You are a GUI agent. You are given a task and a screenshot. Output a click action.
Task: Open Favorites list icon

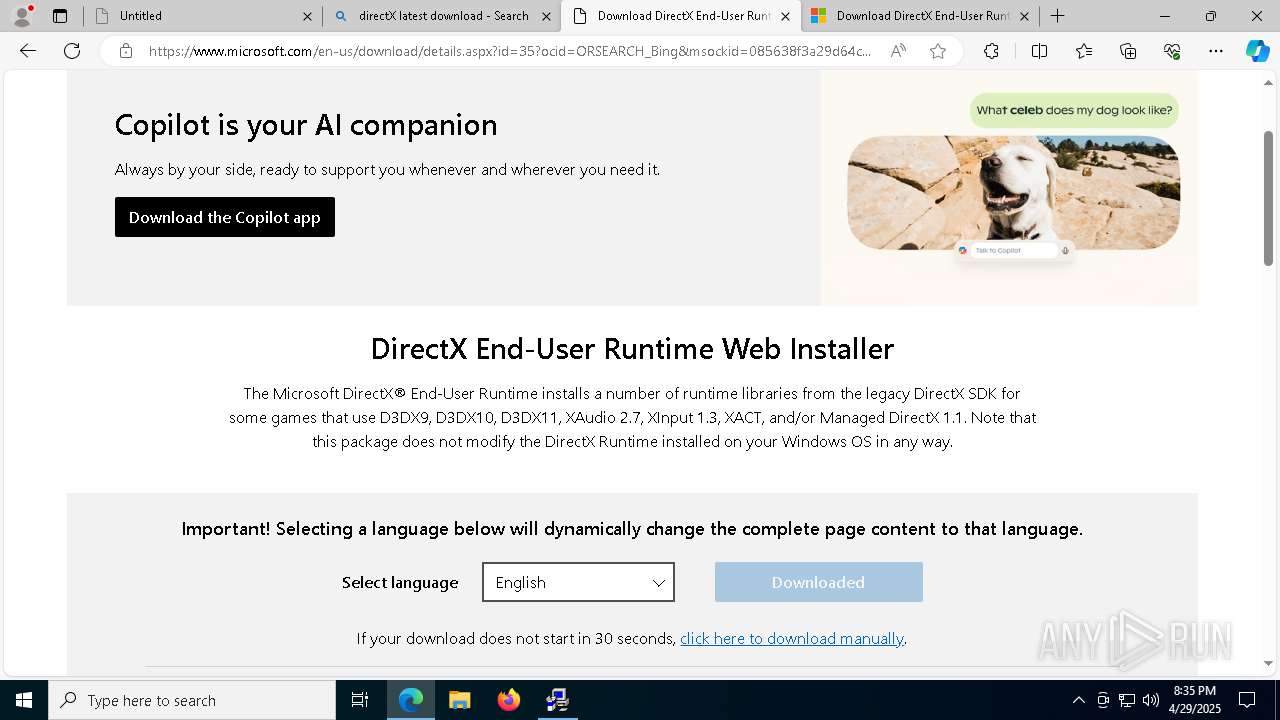point(1084,51)
